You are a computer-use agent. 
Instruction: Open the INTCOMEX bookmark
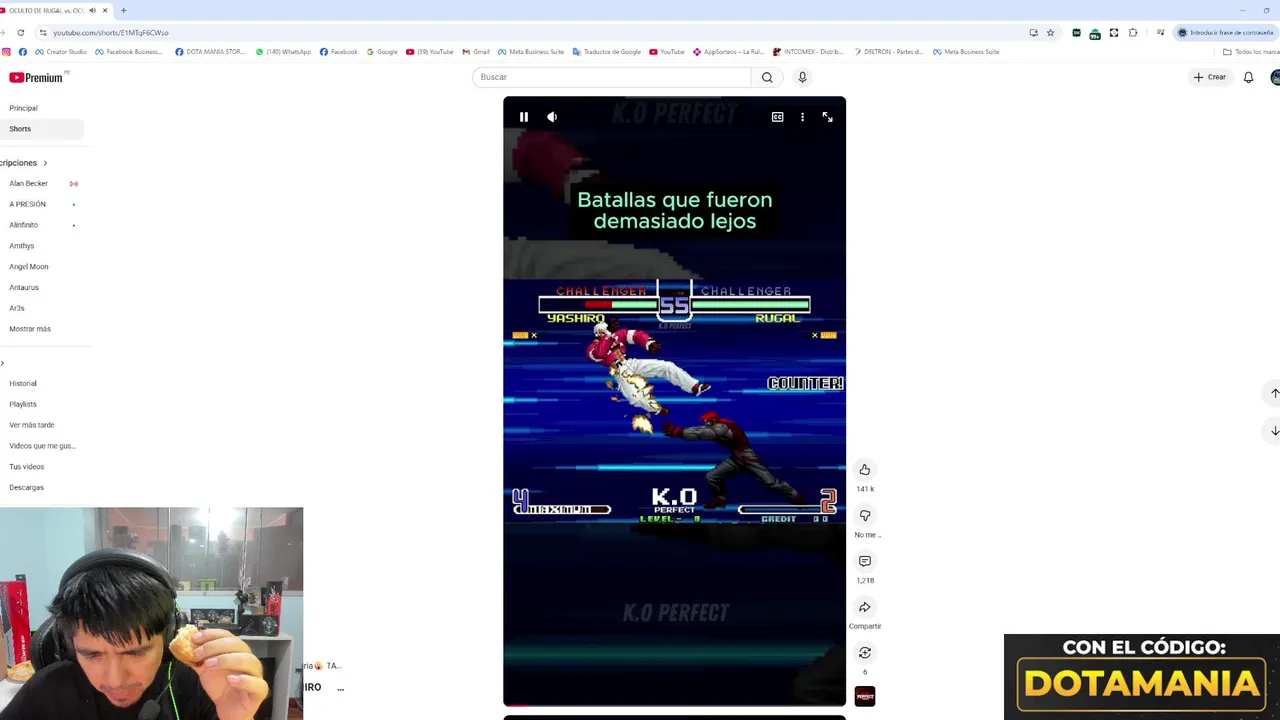click(x=809, y=52)
